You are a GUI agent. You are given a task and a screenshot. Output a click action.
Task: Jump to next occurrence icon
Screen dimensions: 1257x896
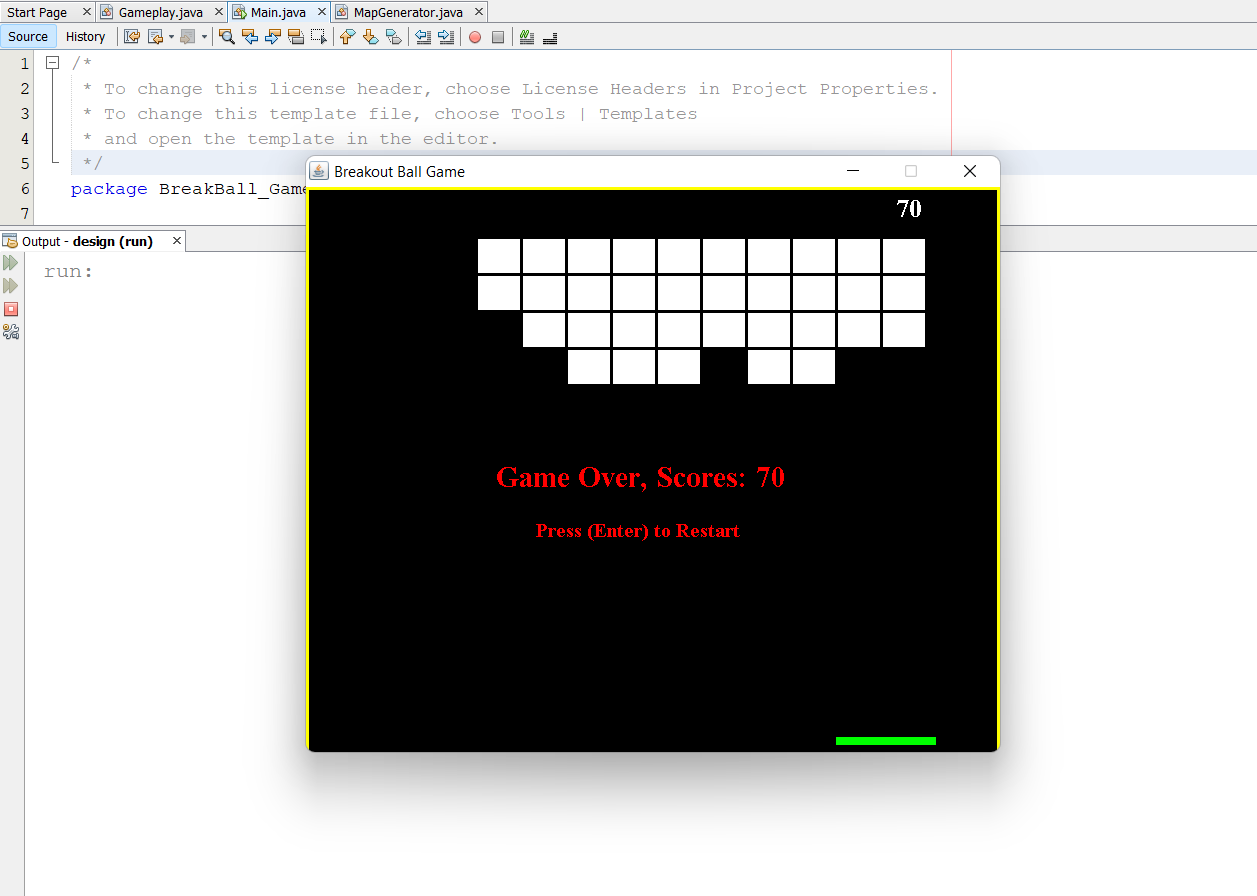tap(273, 37)
